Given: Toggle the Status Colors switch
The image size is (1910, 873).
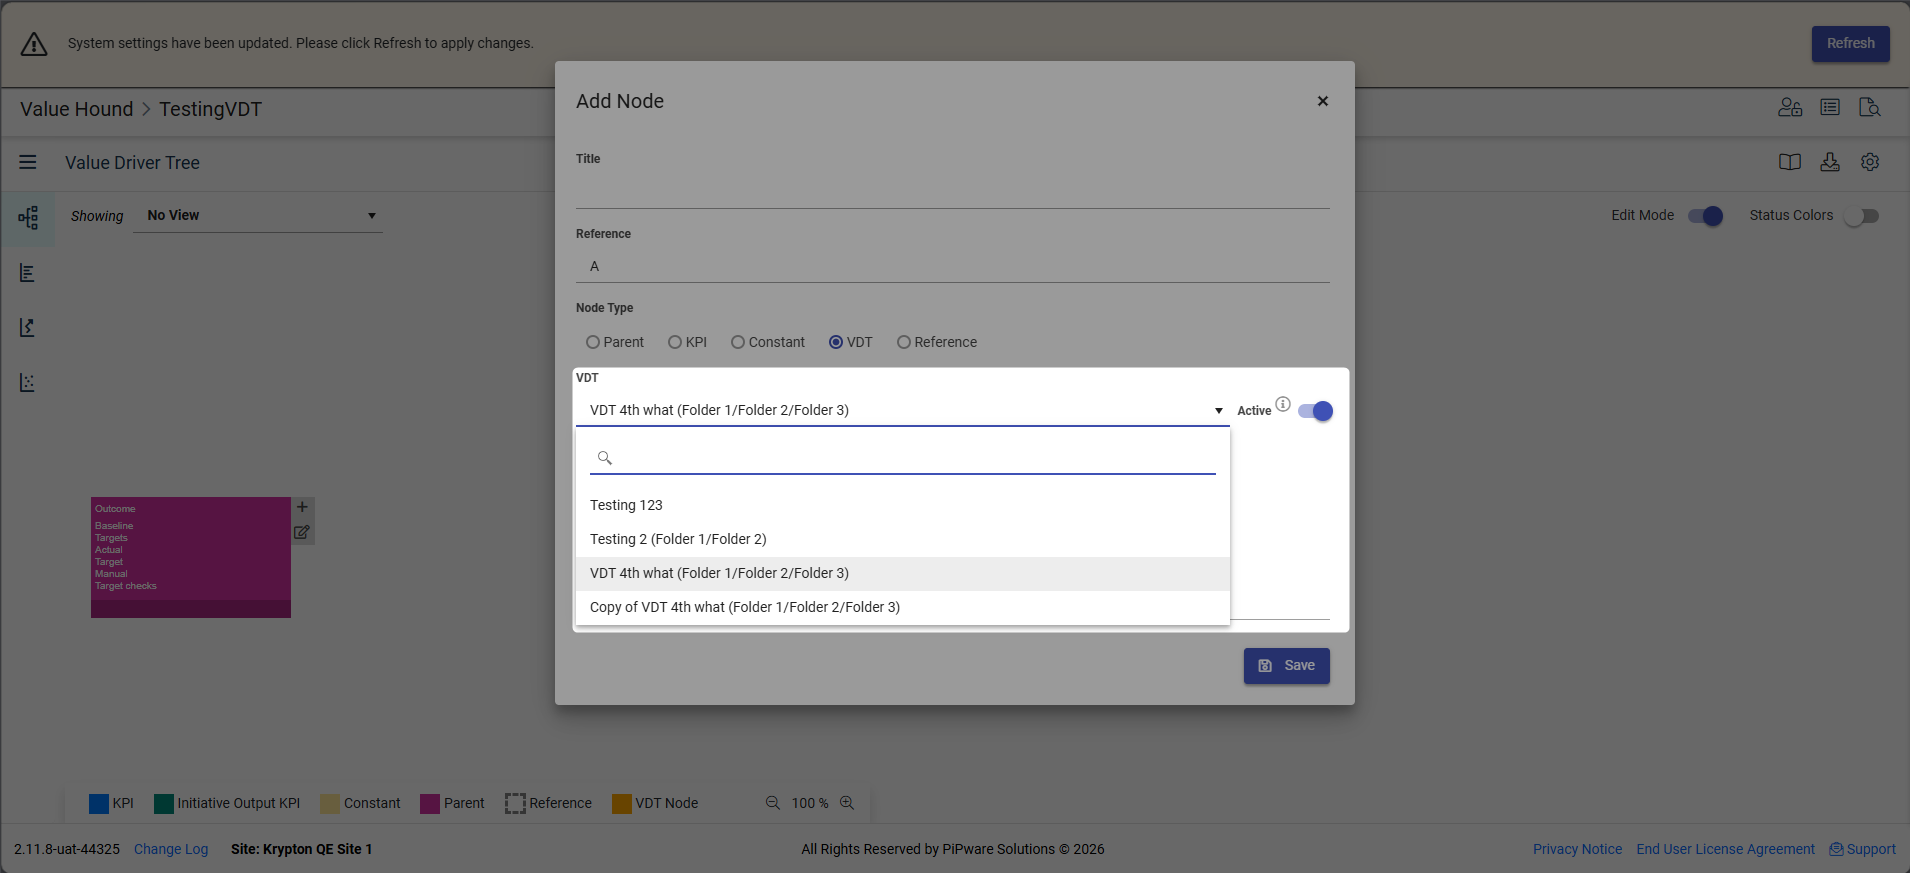Looking at the screenshot, I should click(x=1862, y=216).
